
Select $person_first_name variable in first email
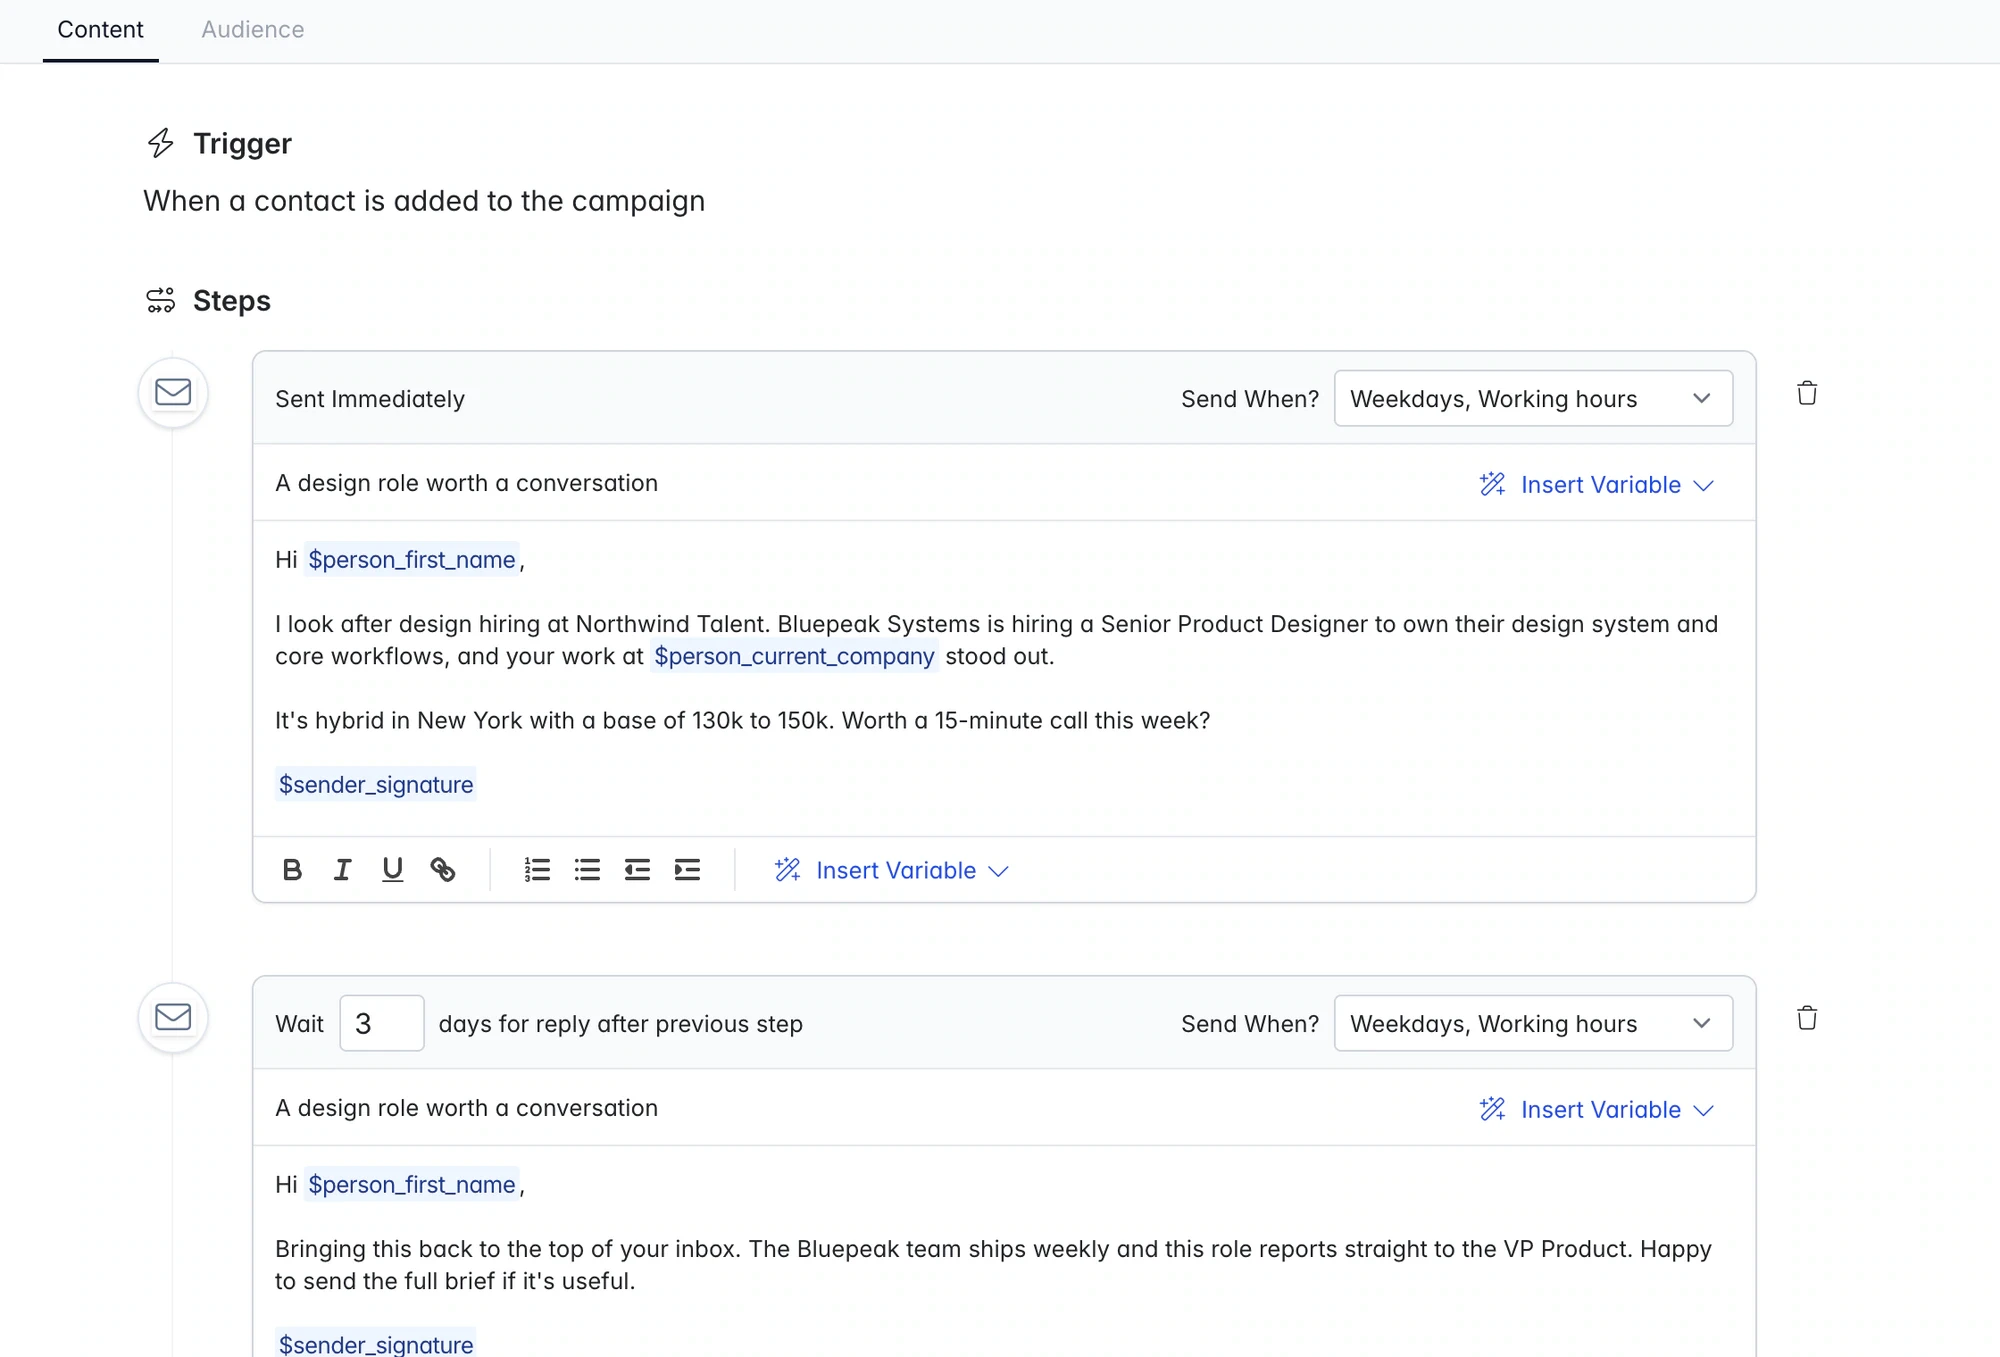click(x=412, y=560)
